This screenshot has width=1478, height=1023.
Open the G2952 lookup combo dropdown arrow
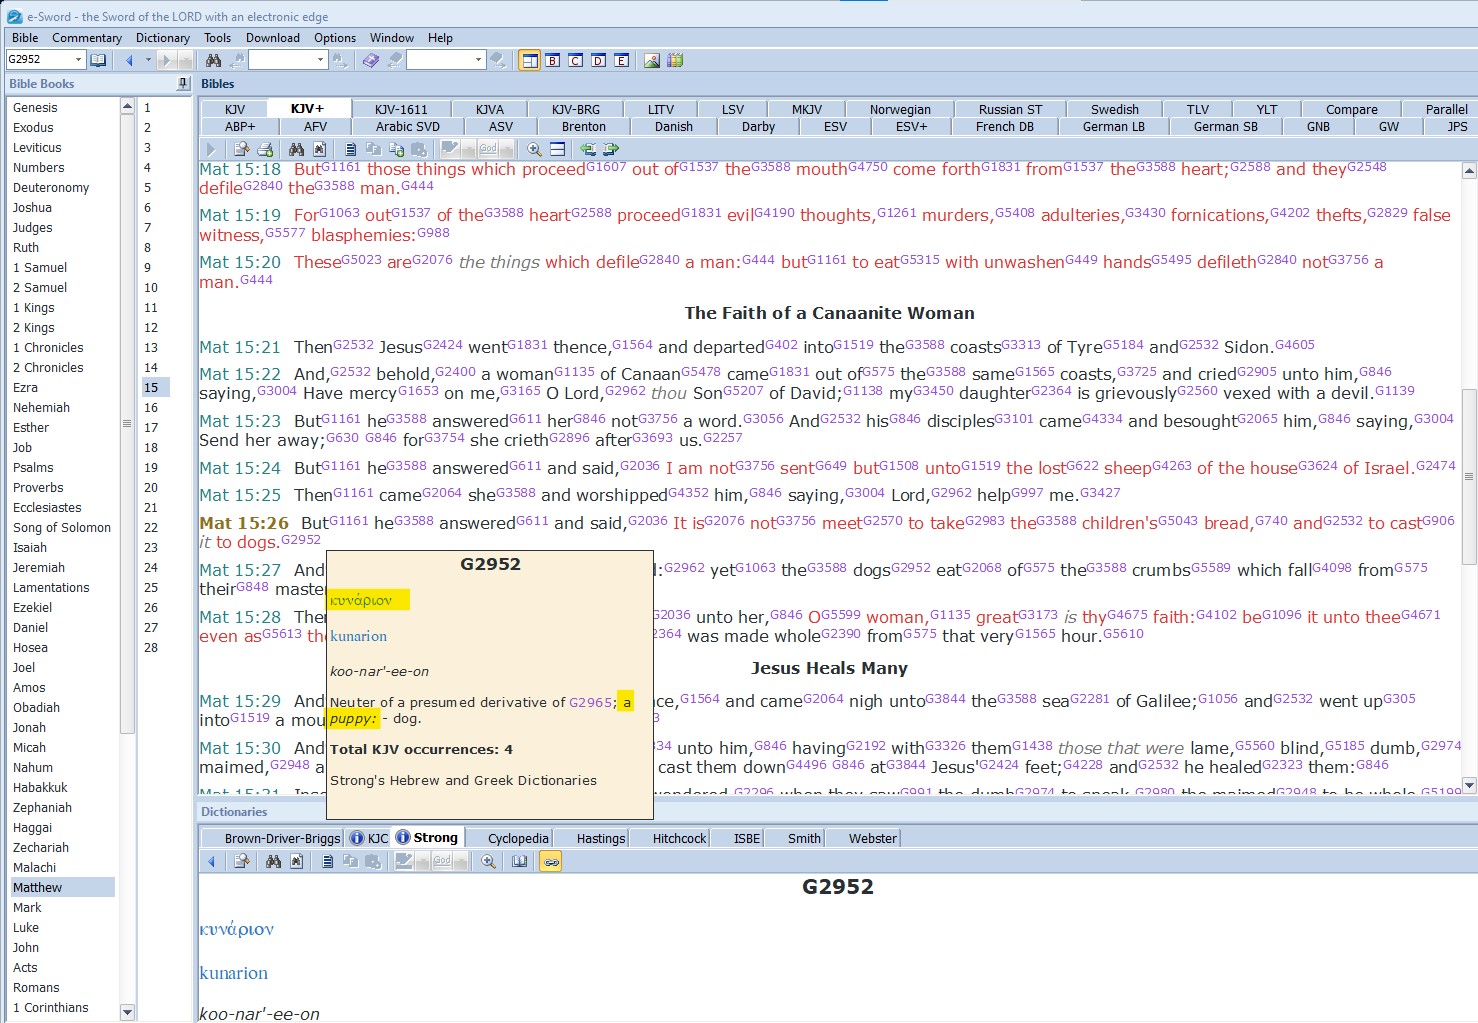(x=79, y=60)
